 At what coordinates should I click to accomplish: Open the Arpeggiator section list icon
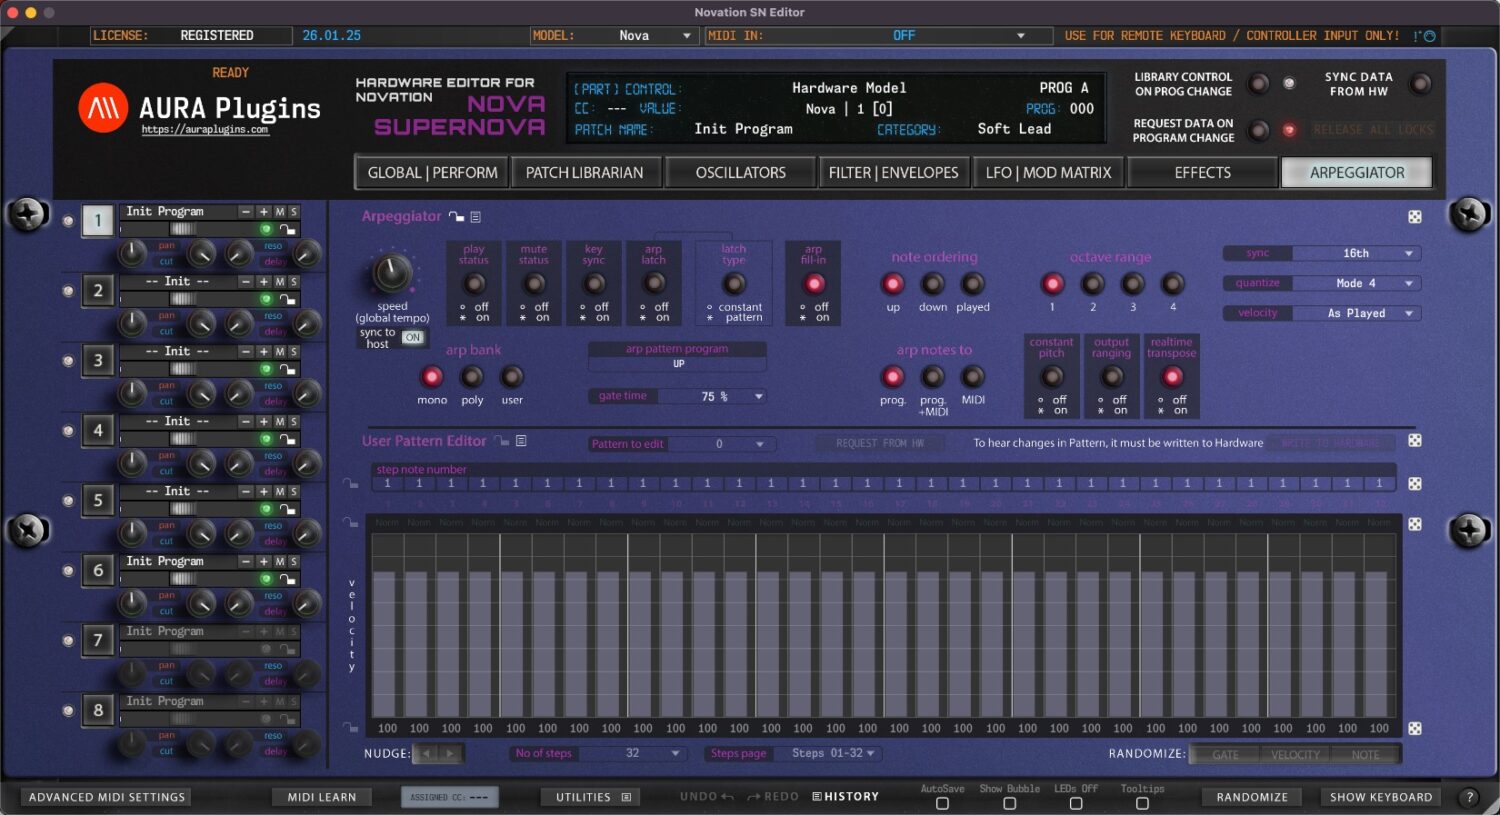476,216
